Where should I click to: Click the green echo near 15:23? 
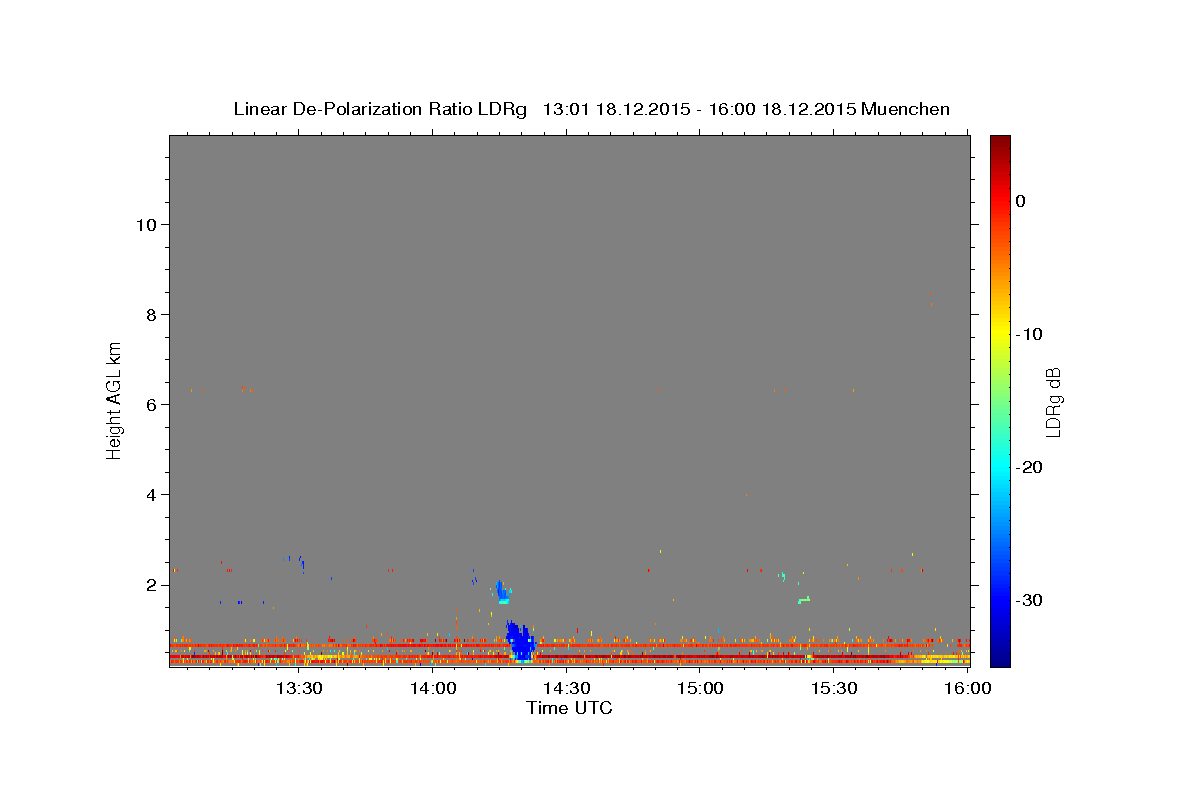point(804,600)
